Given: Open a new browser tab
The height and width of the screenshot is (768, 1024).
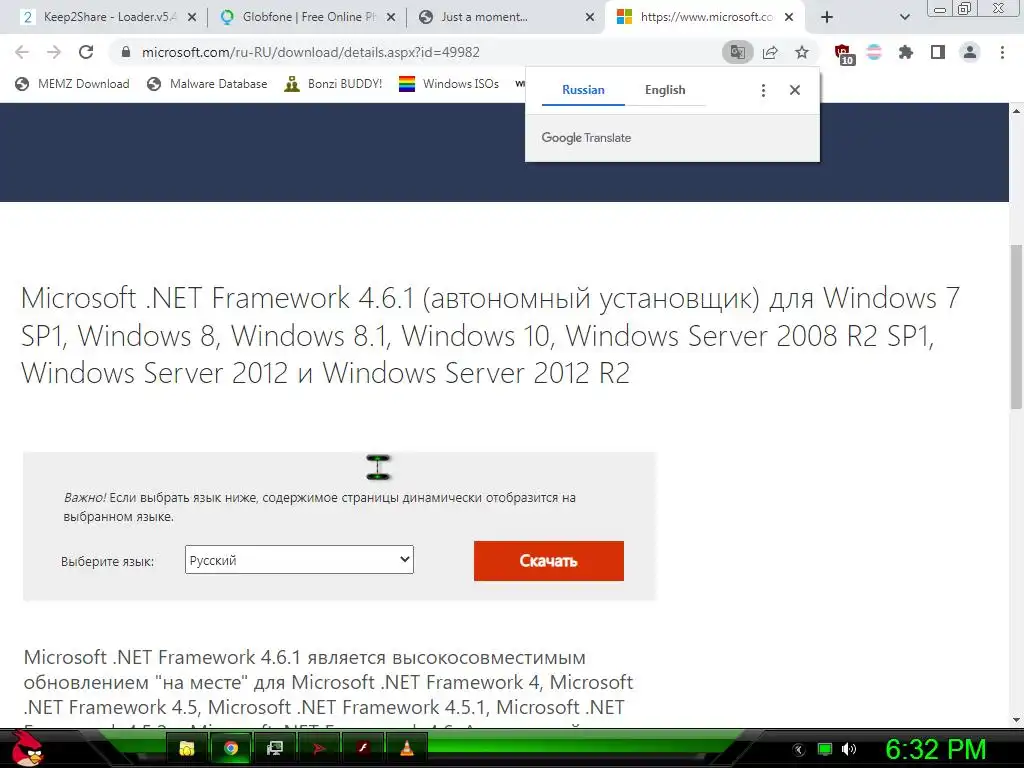Looking at the screenshot, I should point(827,17).
